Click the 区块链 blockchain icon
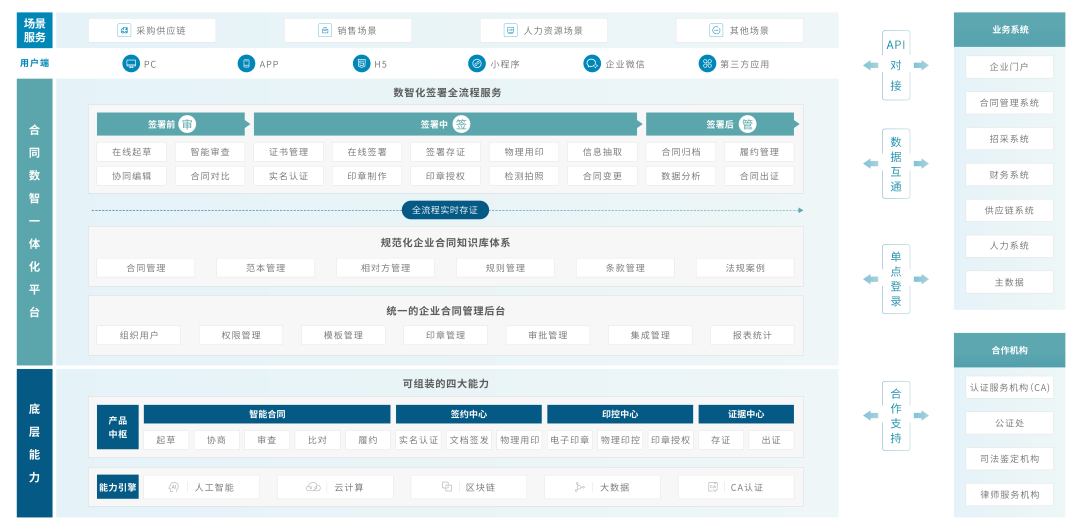This screenshot has width=1080, height=529. (447, 487)
